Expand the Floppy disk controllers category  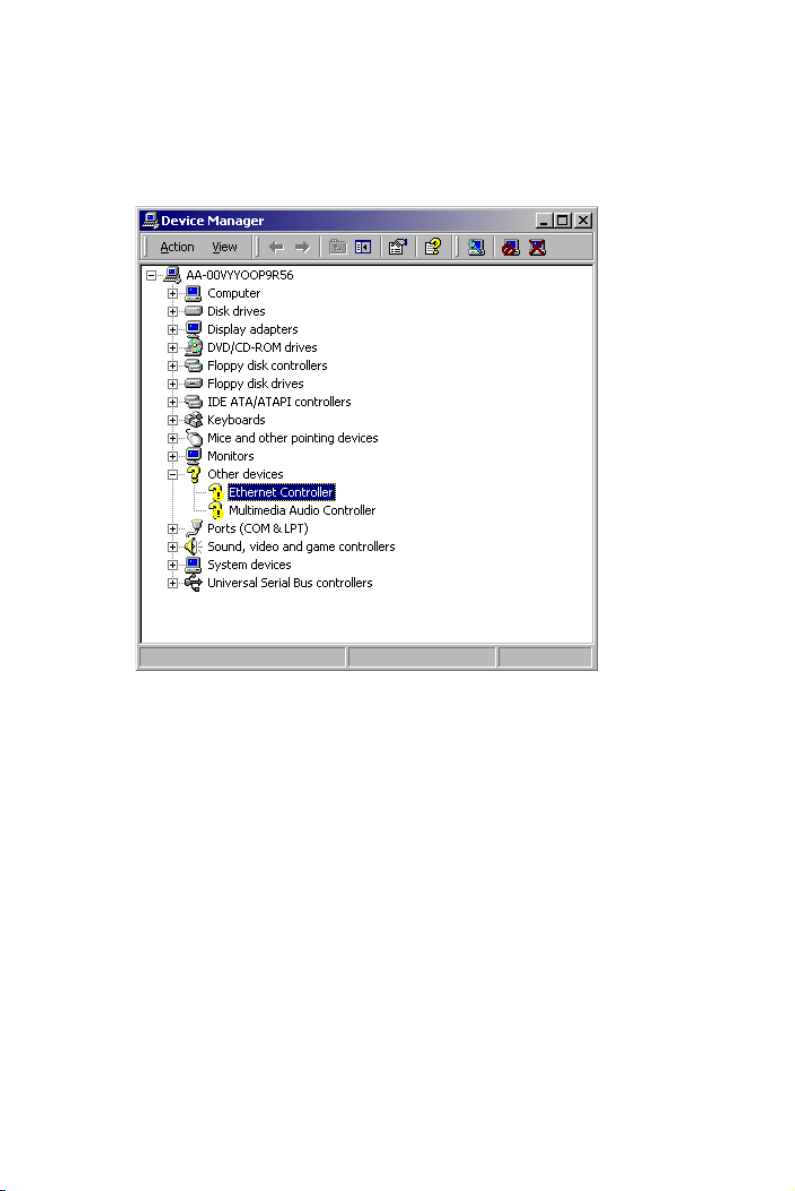coord(172,366)
